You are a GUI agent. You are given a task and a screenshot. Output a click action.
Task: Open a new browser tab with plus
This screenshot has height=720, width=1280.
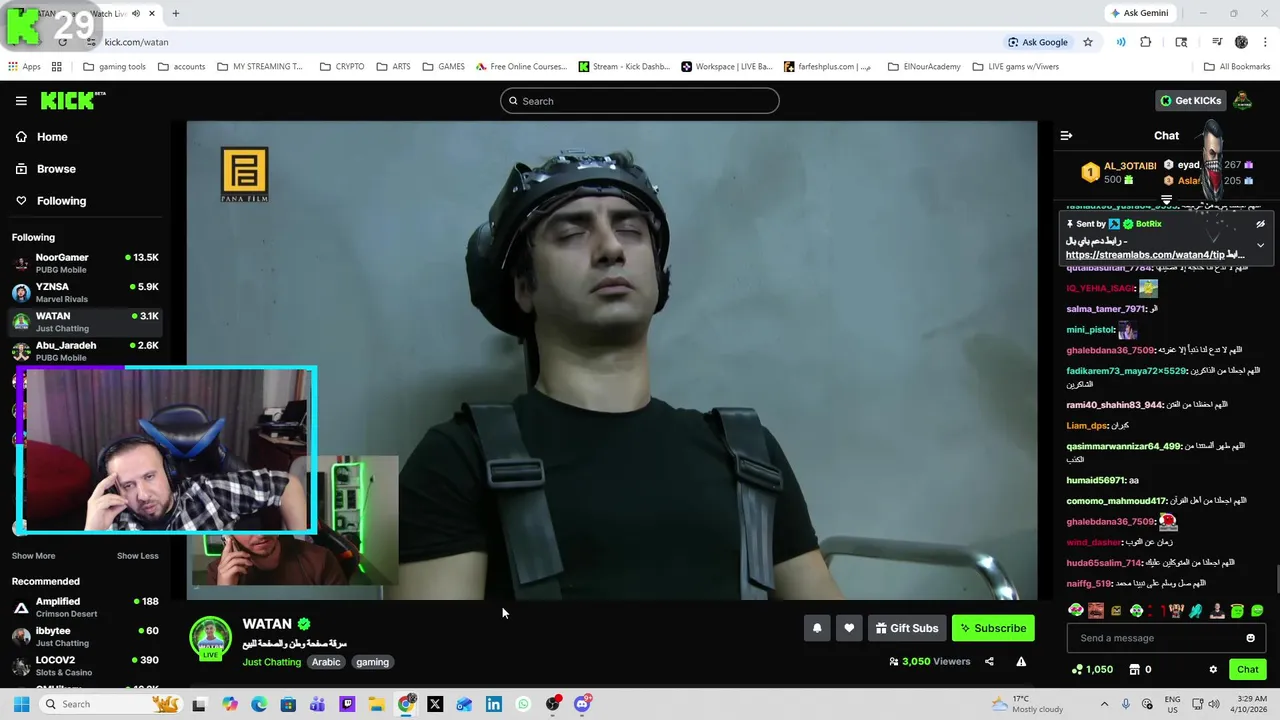[x=176, y=13]
